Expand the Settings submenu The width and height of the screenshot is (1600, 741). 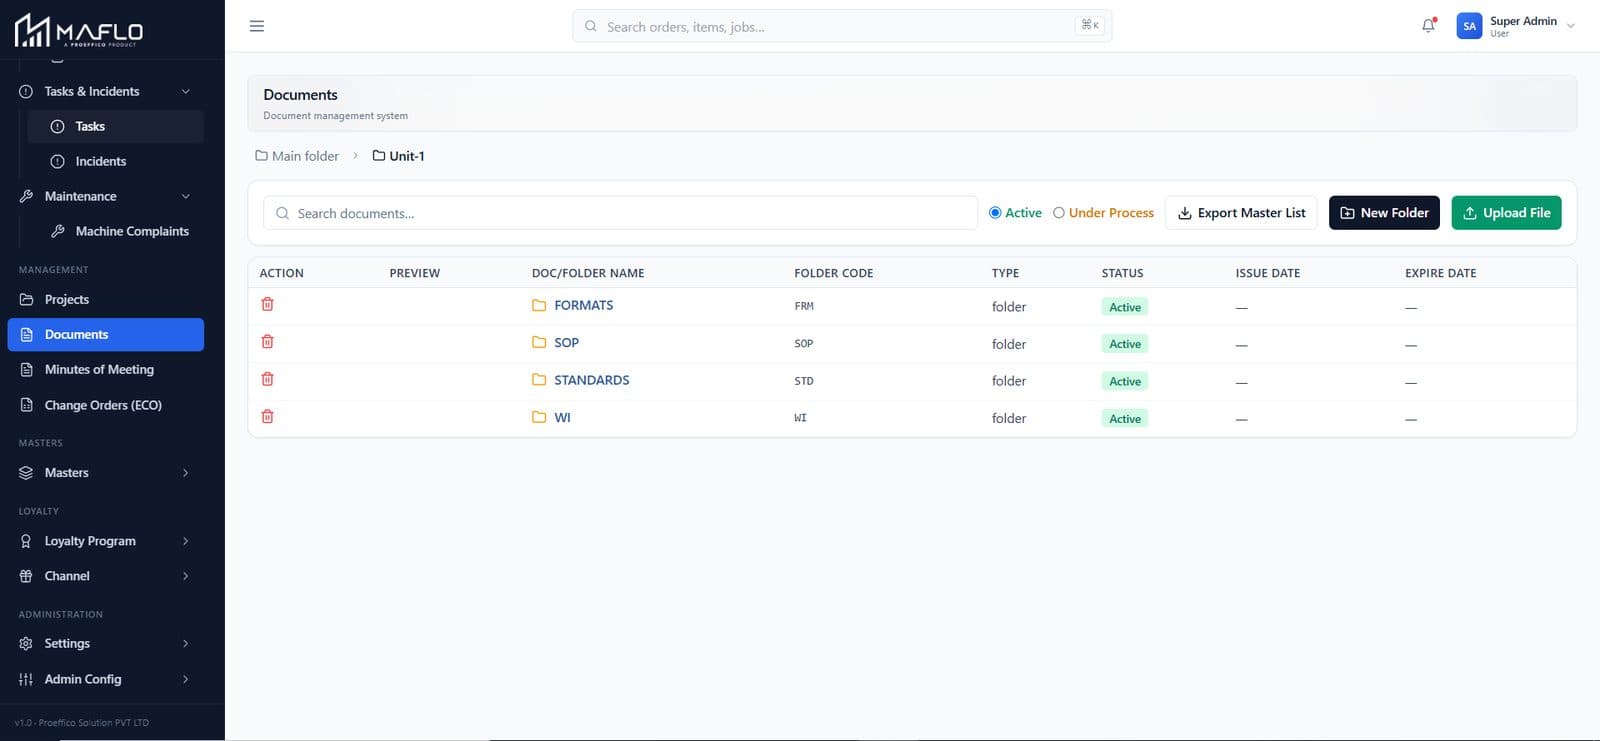186,644
